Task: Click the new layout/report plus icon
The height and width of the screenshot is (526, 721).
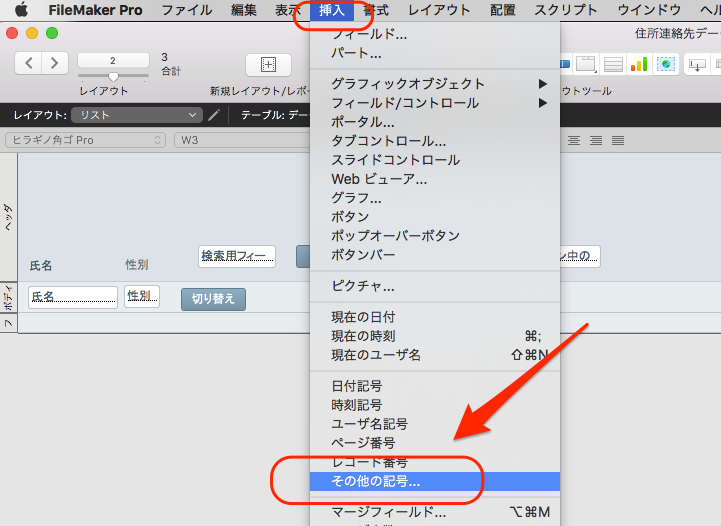Action: (269, 65)
